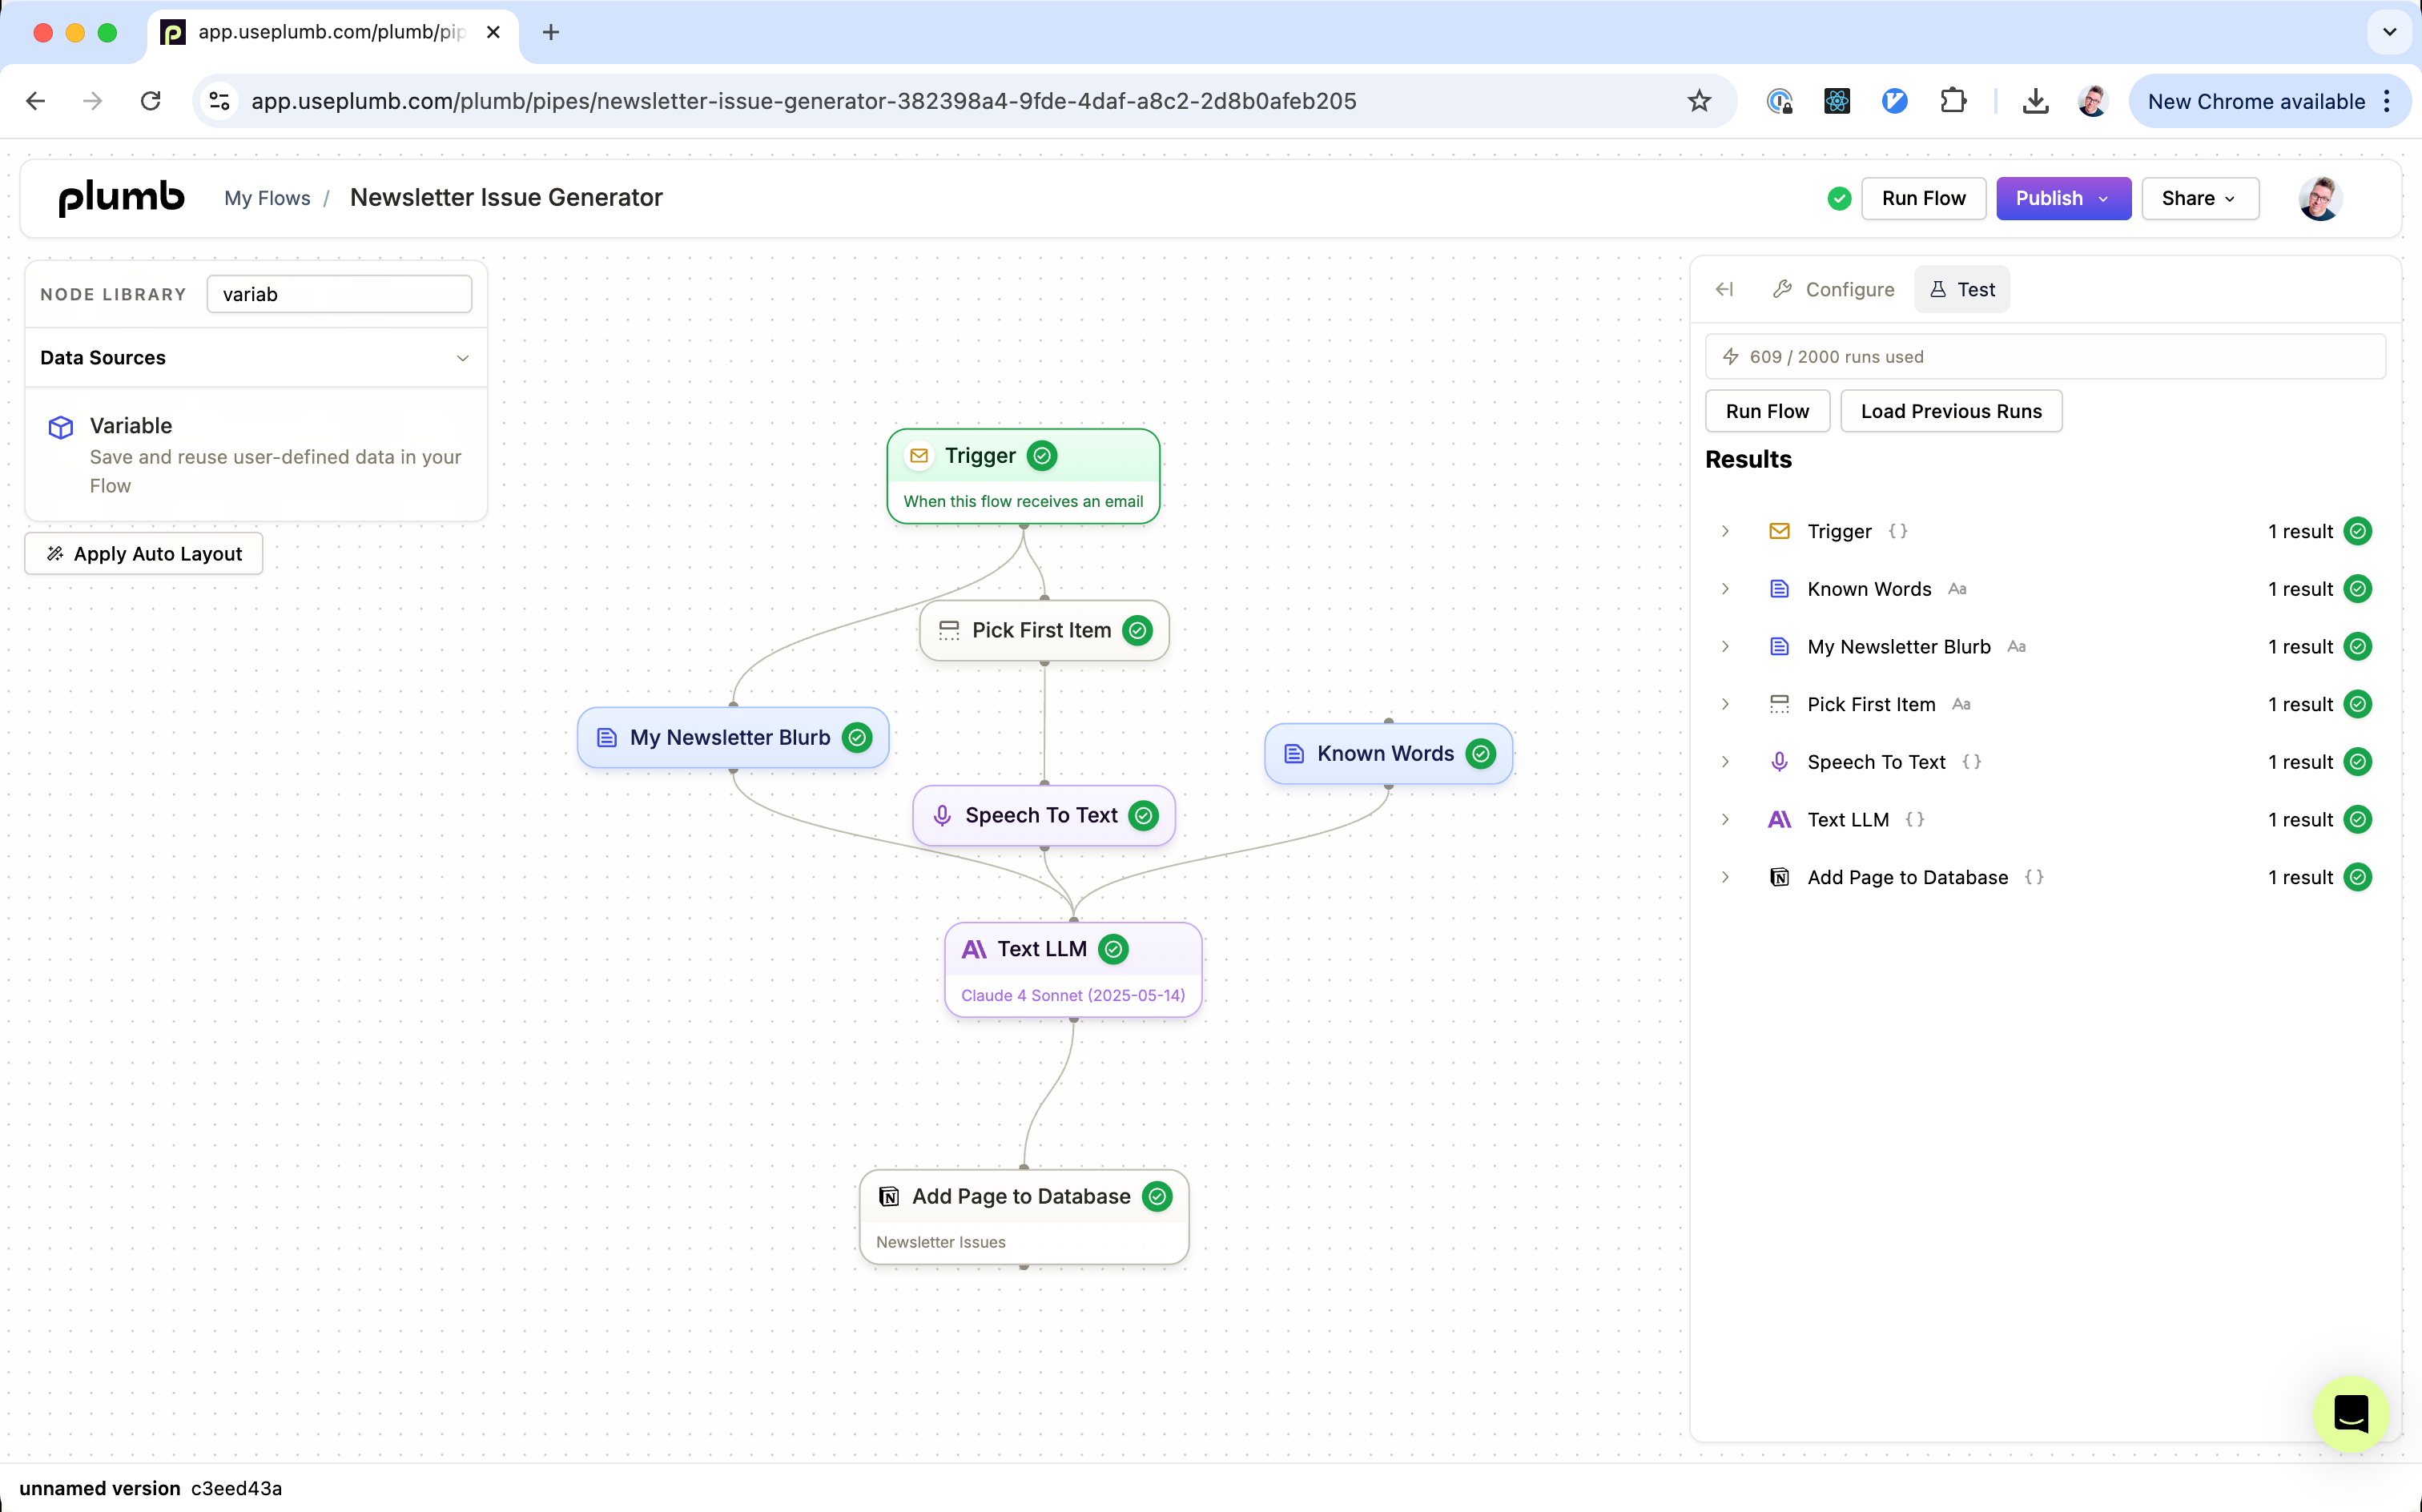The height and width of the screenshot is (1512, 2422).
Task: Click the Variable cube icon in library
Action: pyautogui.click(x=61, y=427)
